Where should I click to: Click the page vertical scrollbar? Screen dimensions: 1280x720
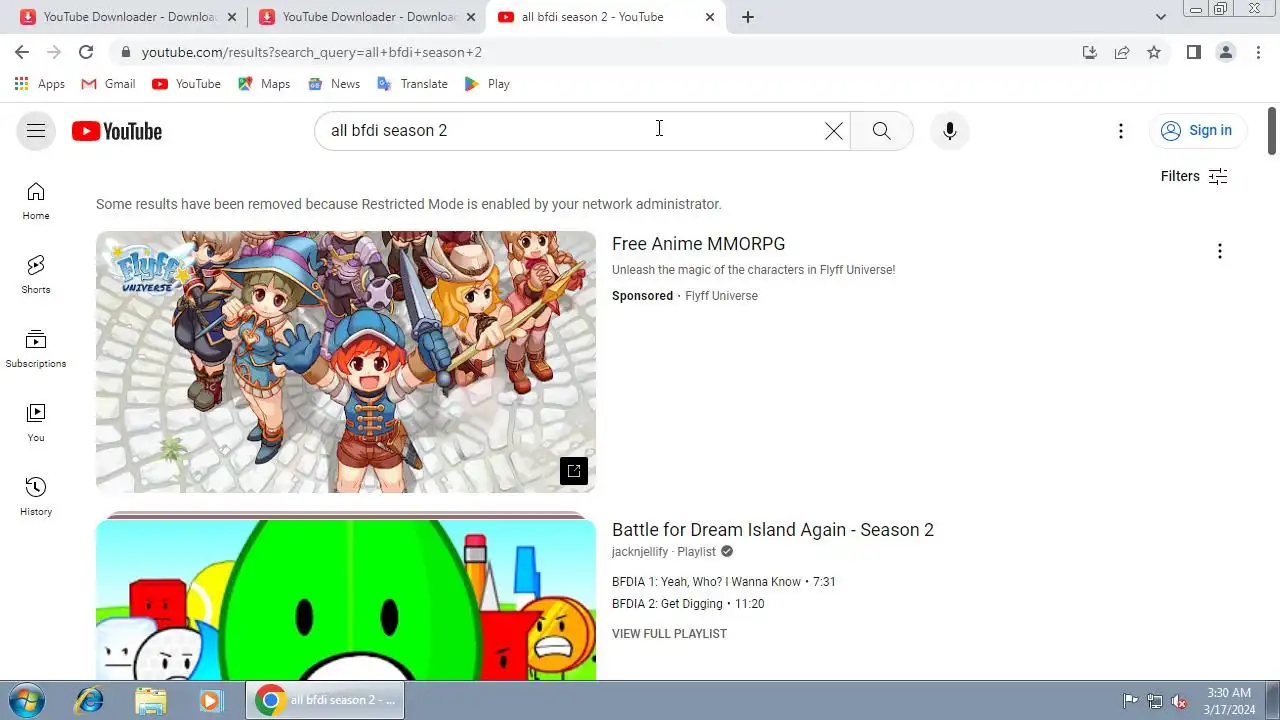point(1272,131)
